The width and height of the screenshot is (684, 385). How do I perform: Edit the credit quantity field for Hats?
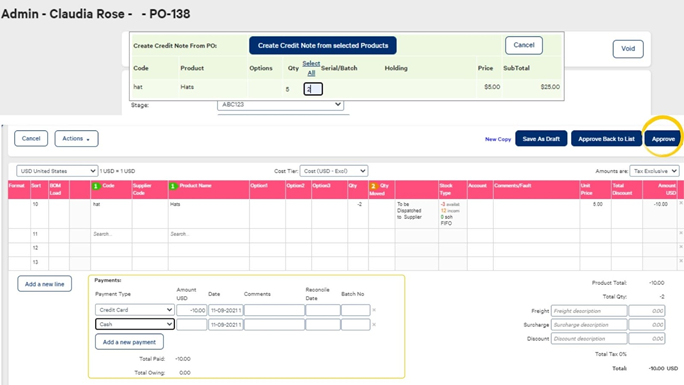click(313, 89)
